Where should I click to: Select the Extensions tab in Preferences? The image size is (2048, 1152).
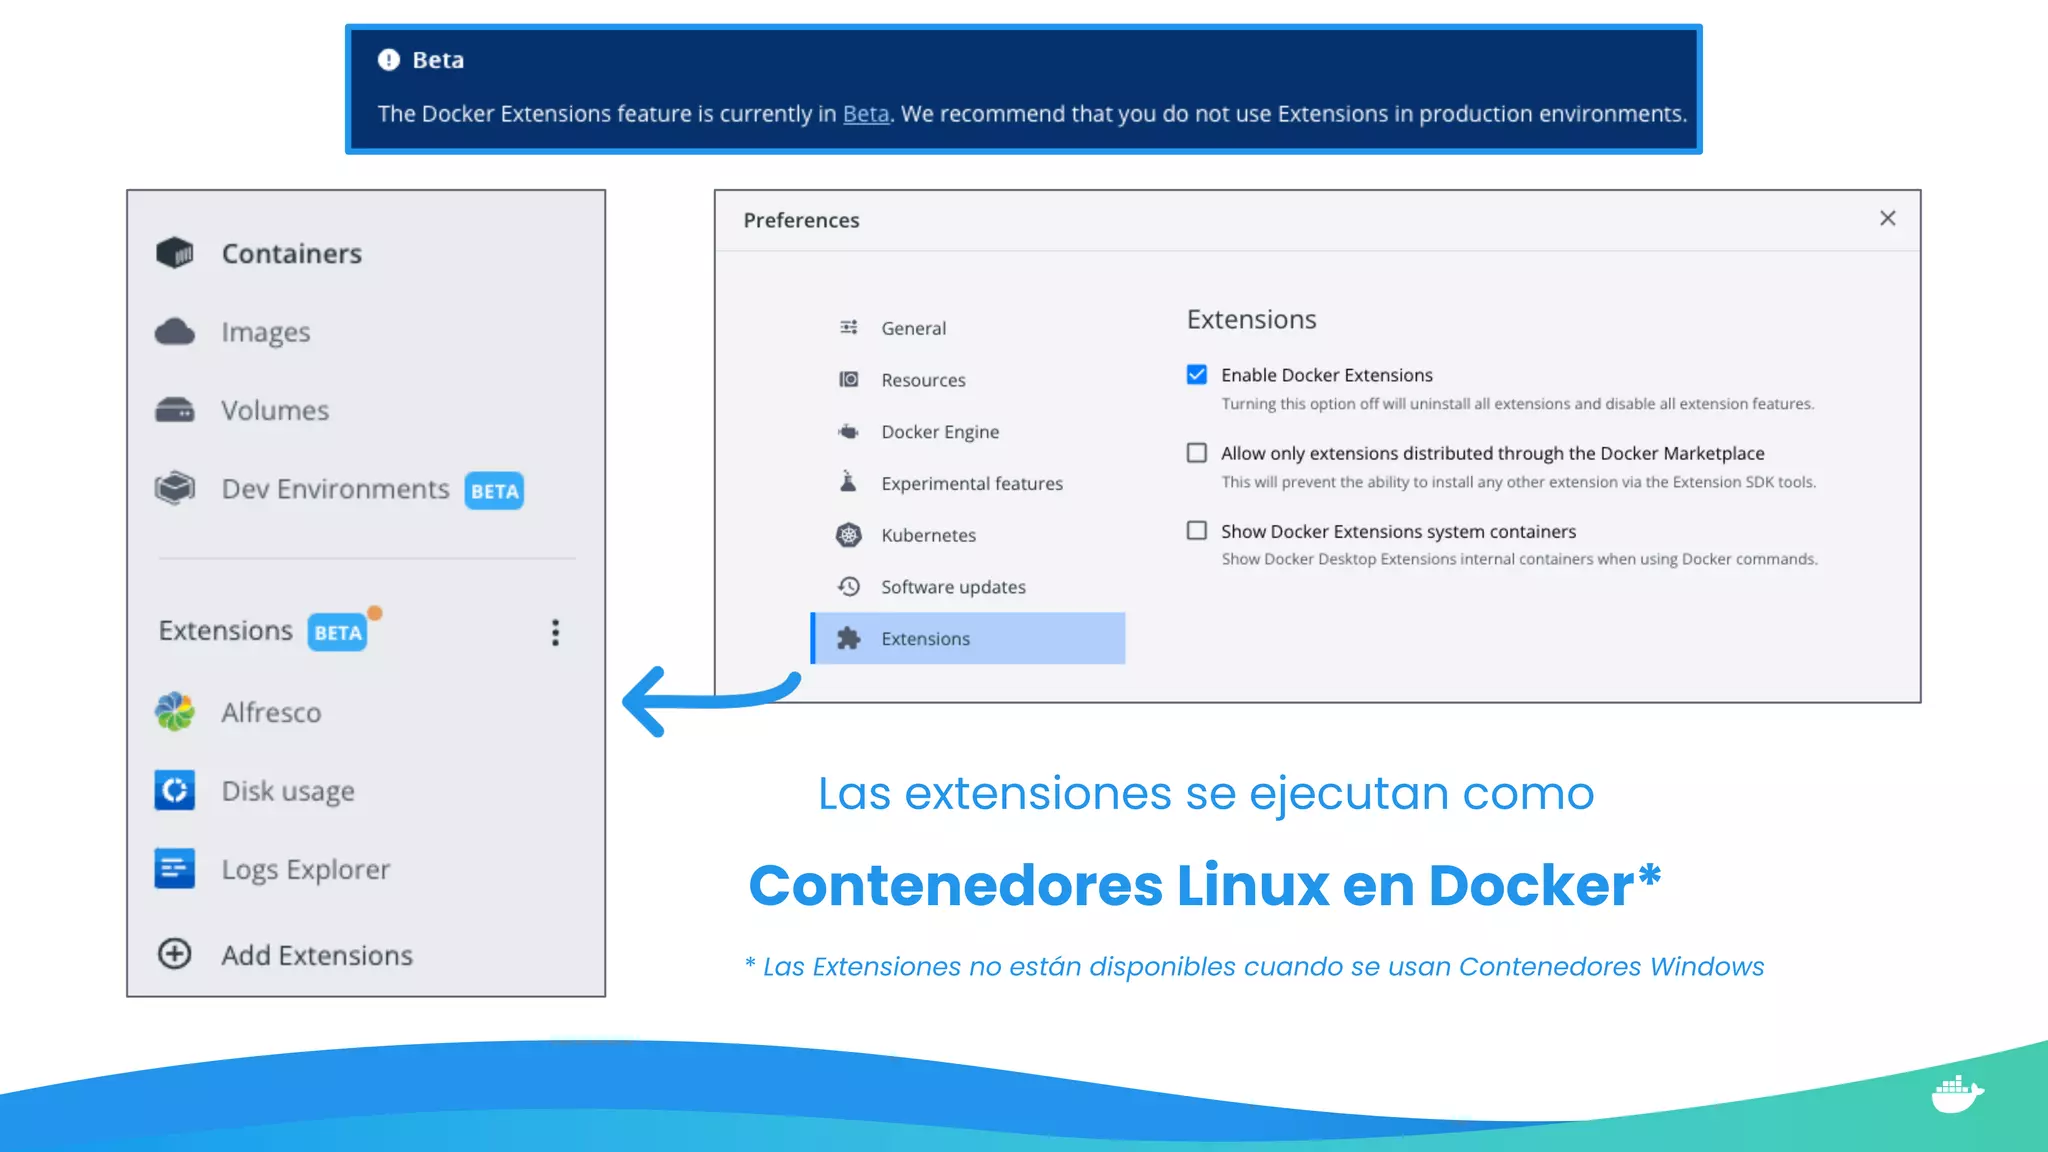[967, 638]
